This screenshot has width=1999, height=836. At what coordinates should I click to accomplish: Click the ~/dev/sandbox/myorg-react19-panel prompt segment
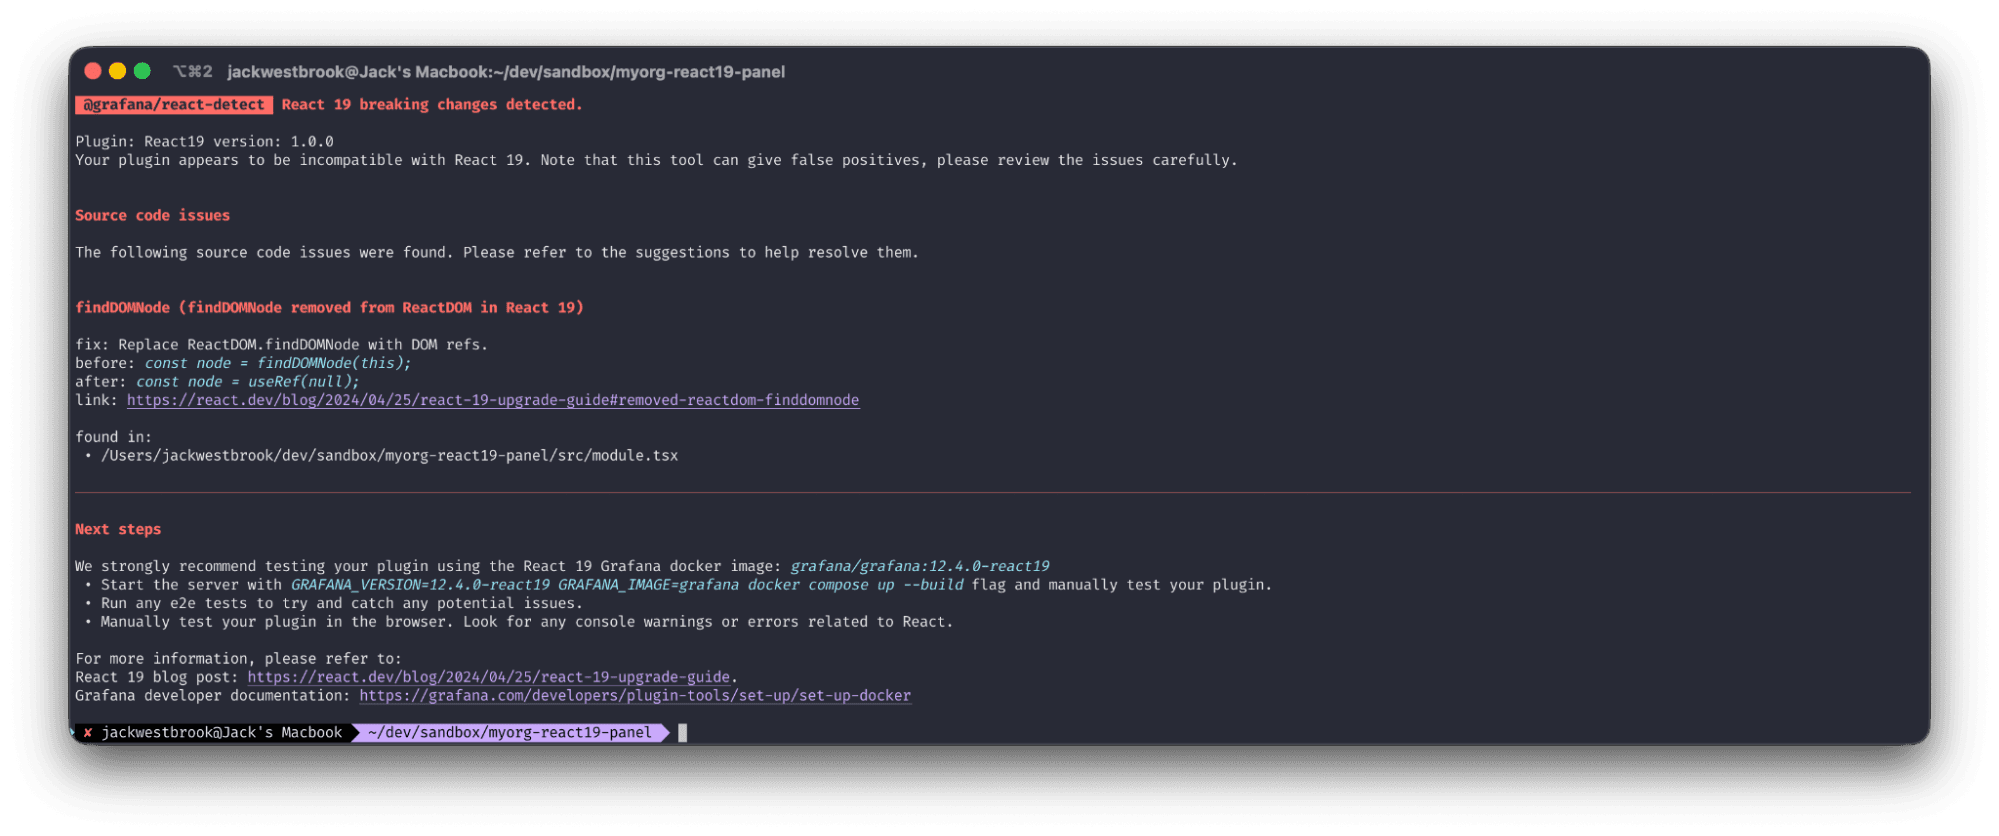tap(510, 733)
